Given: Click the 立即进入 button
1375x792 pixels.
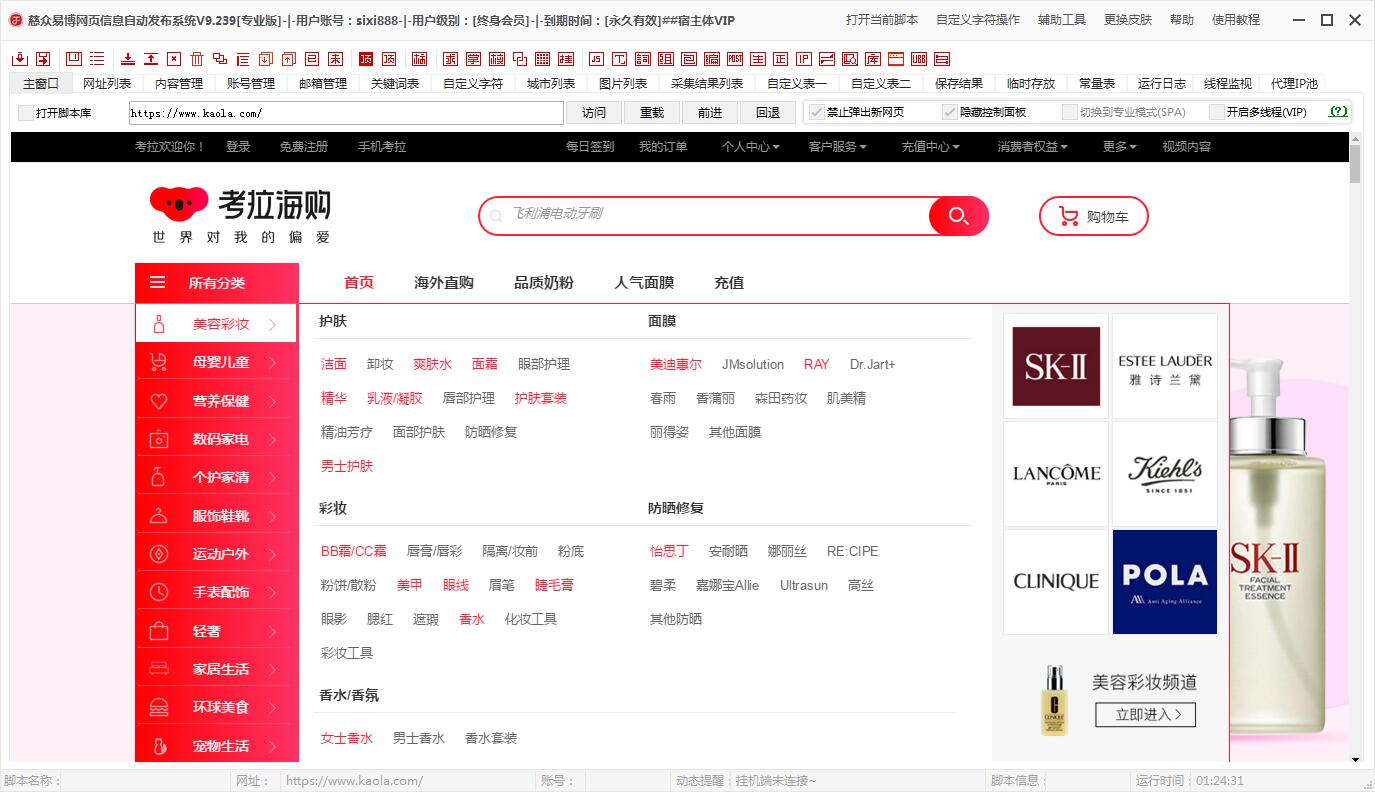Looking at the screenshot, I should pos(1146,715).
